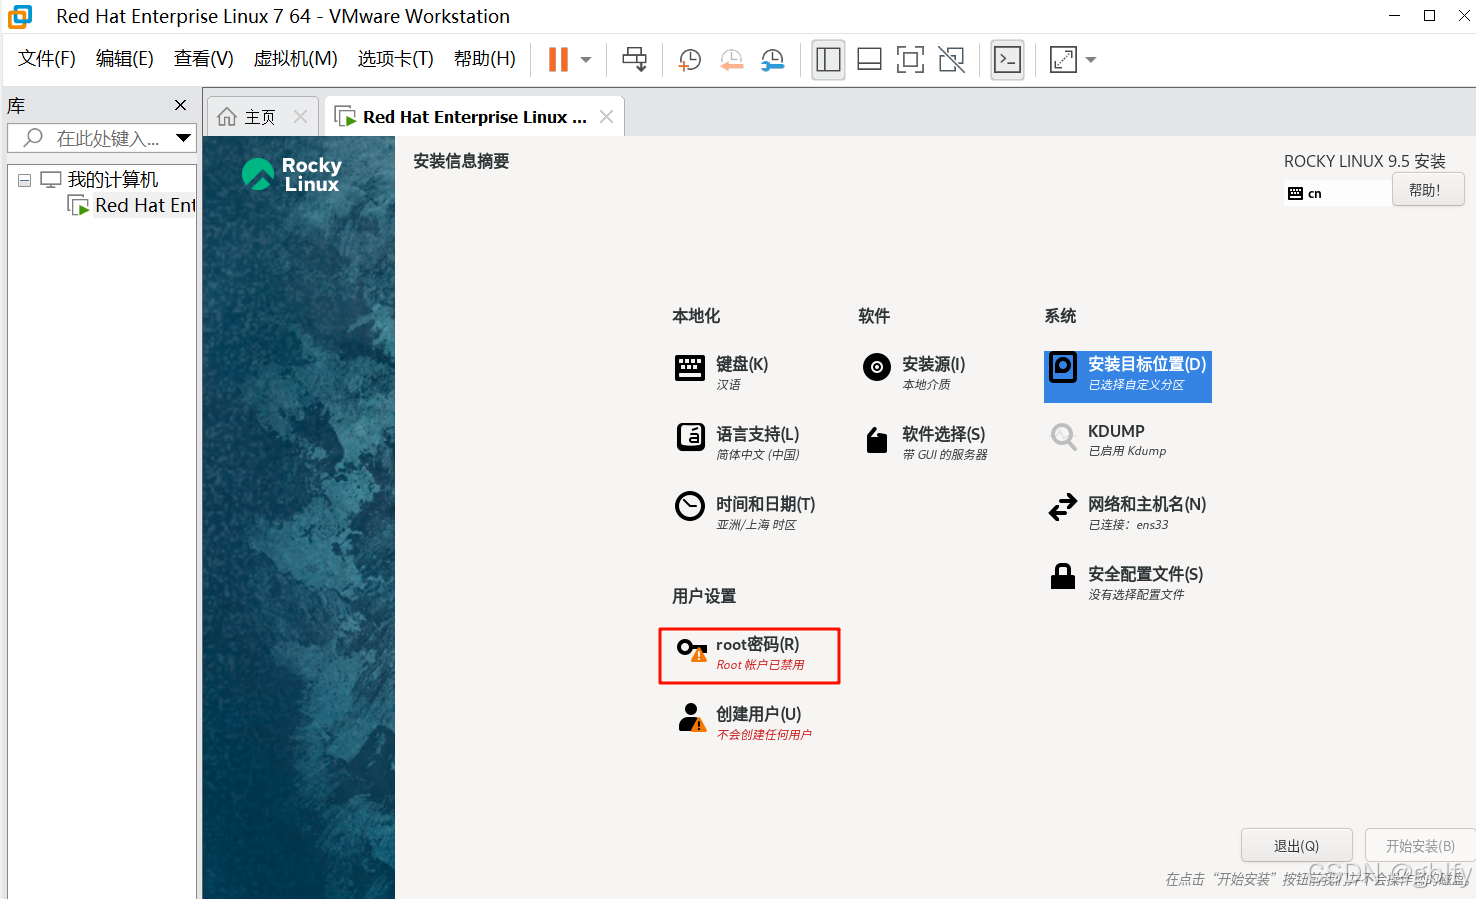This screenshot has height=899, width=1476.
Task: Open 创建用户(U) user creation
Action: [745, 723]
